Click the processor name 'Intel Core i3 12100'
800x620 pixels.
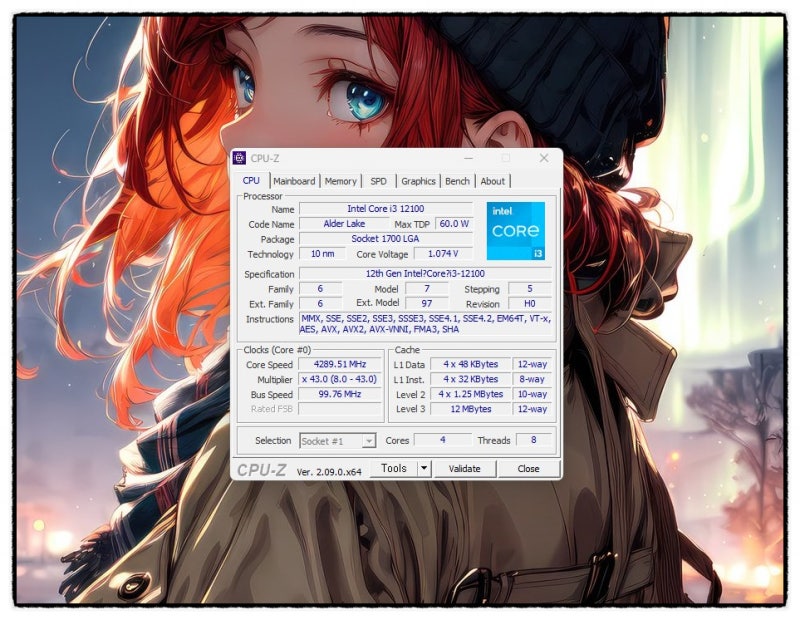(x=386, y=209)
